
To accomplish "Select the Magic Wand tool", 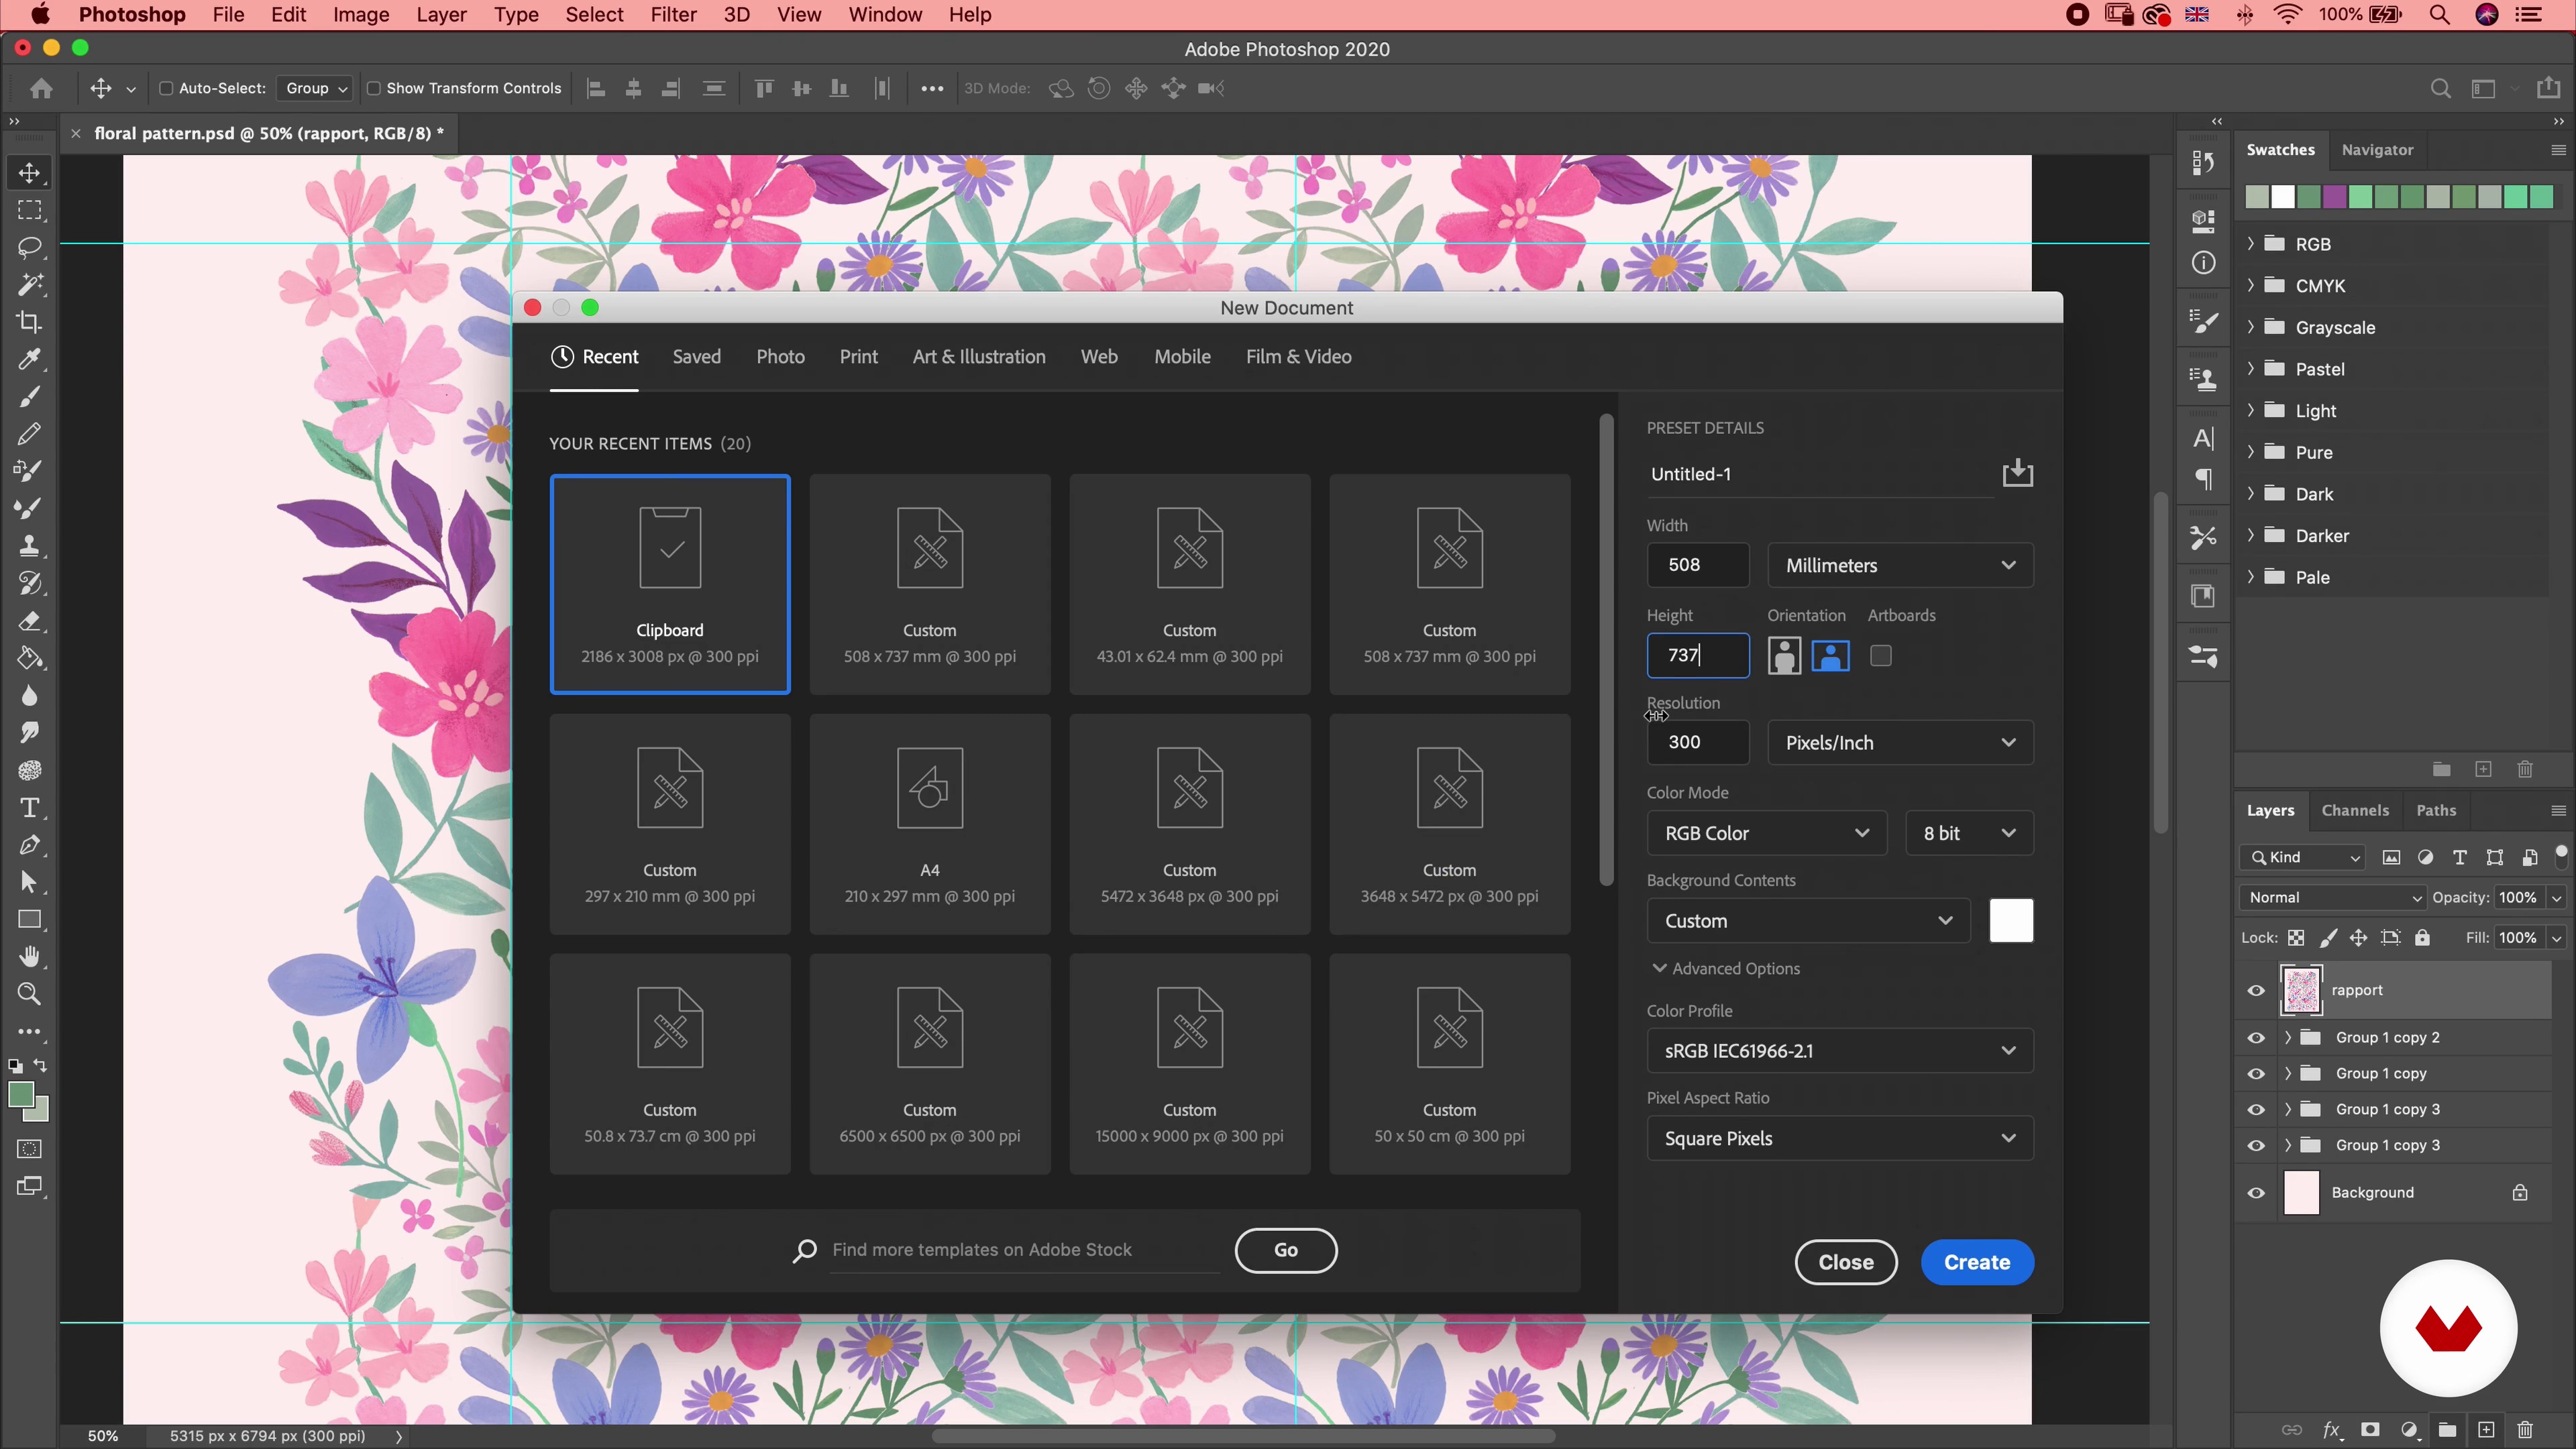I will tap(29, 284).
